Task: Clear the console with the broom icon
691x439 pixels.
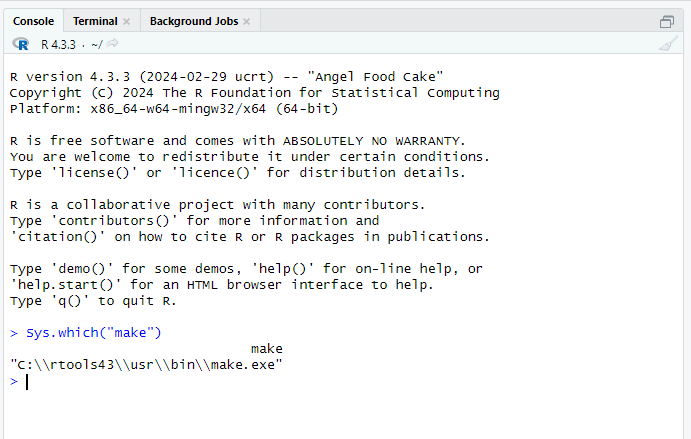Action: [x=668, y=44]
